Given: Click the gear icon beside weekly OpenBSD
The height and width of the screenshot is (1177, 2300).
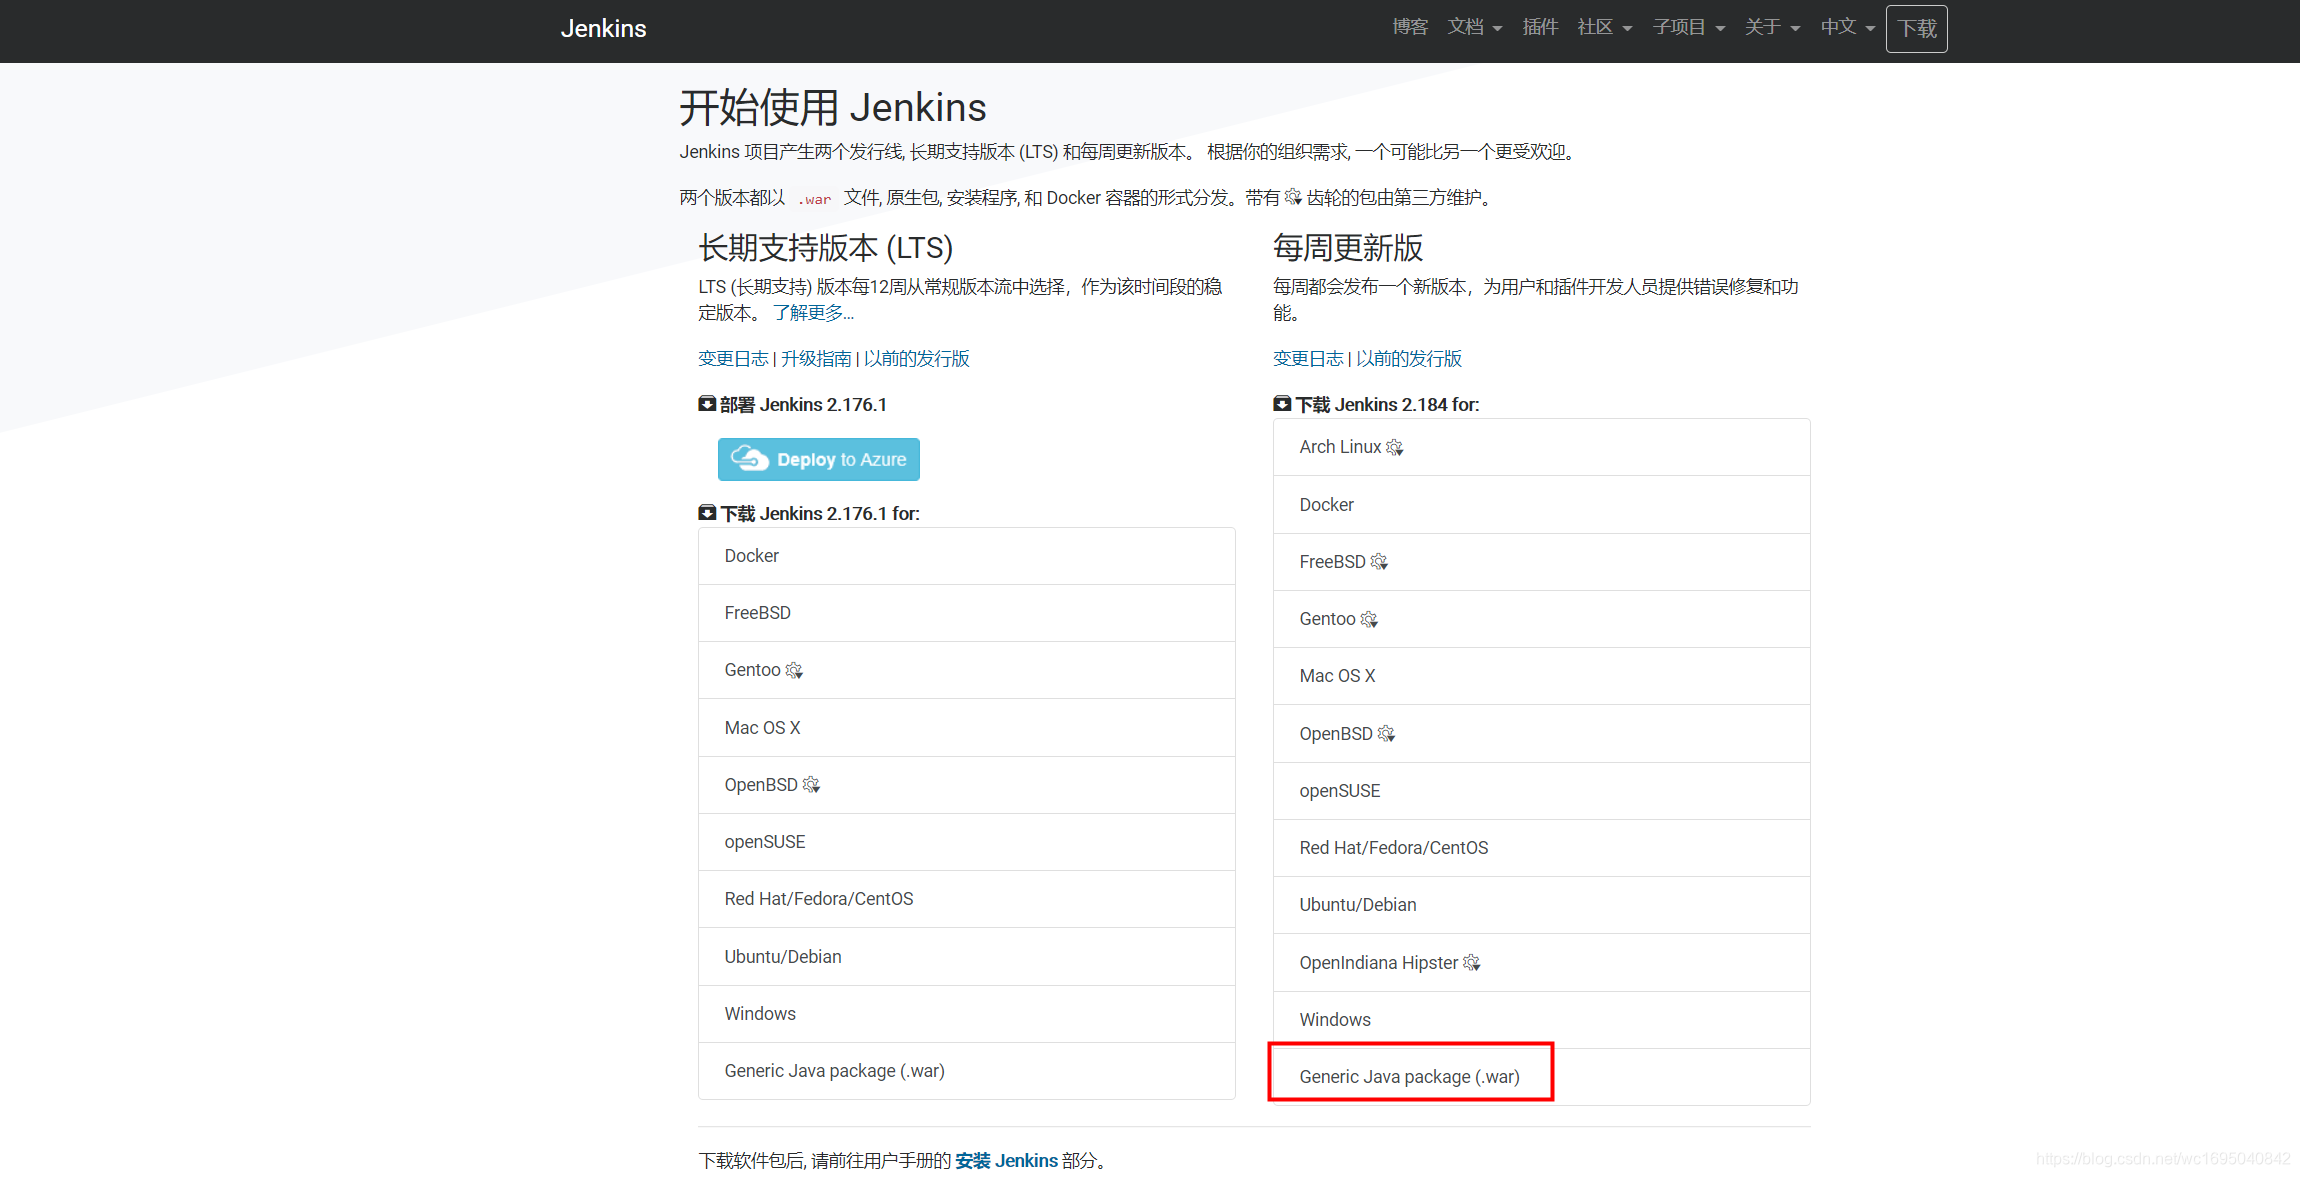Looking at the screenshot, I should click(x=1386, y=734).
